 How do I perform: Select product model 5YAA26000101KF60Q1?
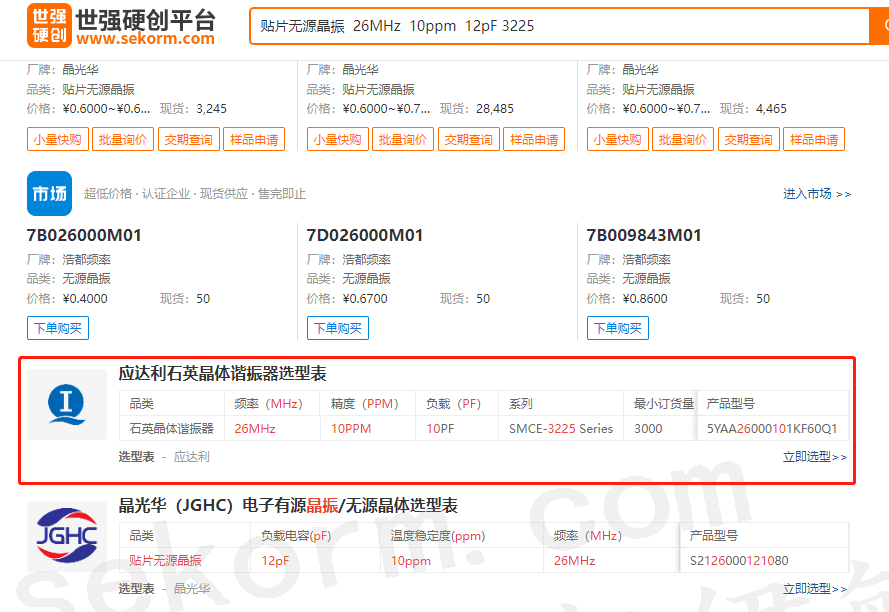click(x=772, y=429)
